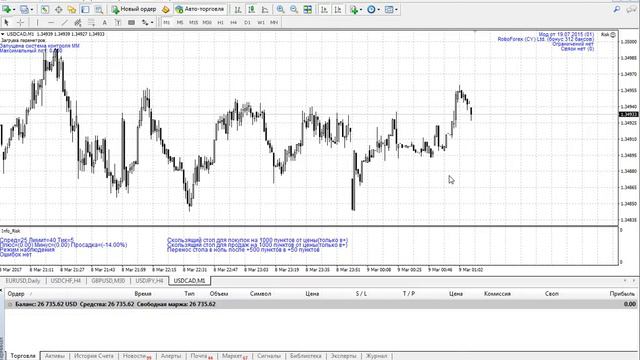Click the templates icon
This screenshot has width=640, height=360.
point(389,9)
